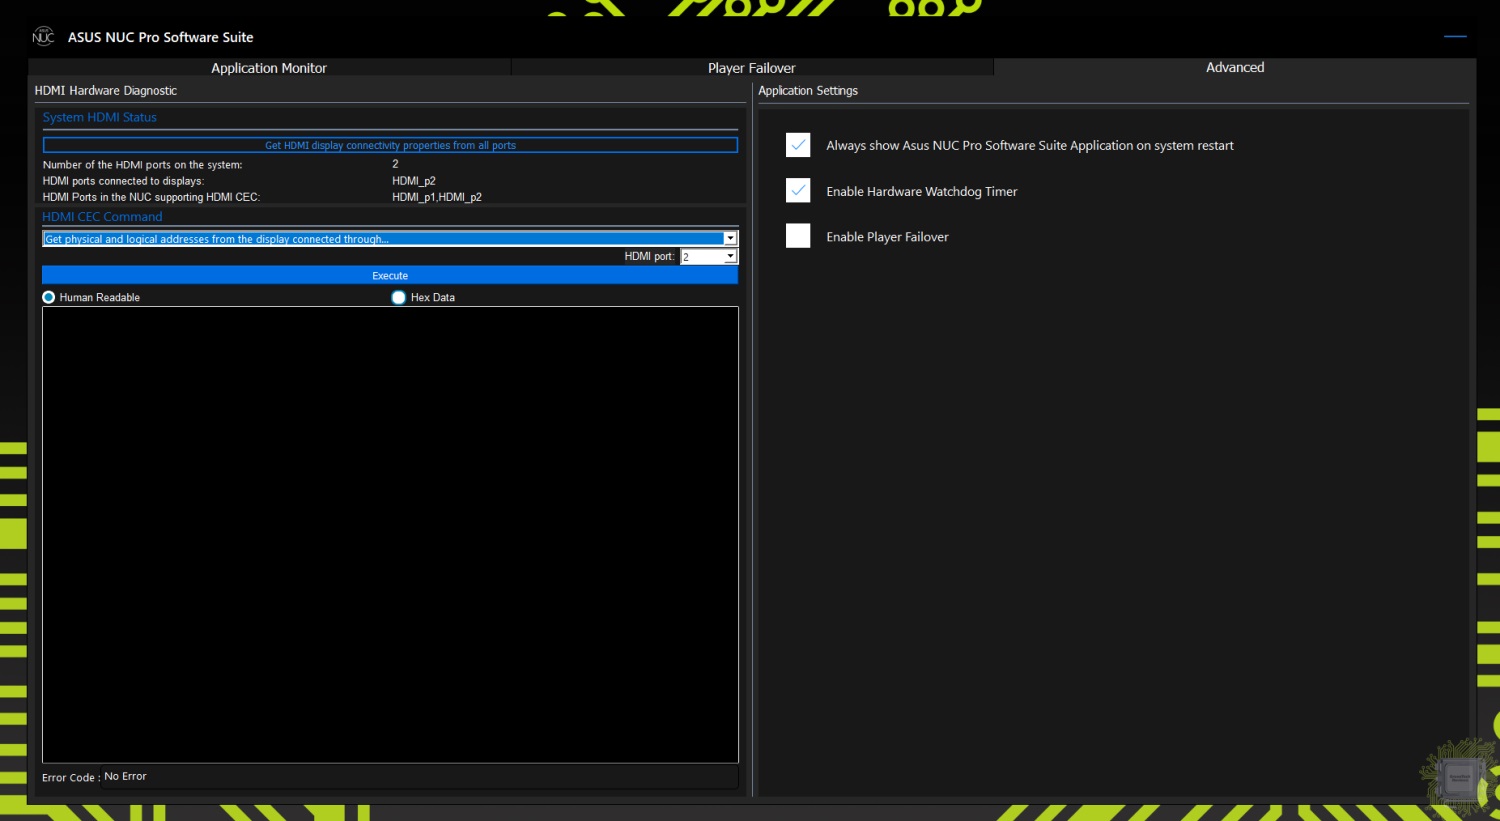
Task: Check the Enable Player Failover checkbox
Action: click(798, 236)
